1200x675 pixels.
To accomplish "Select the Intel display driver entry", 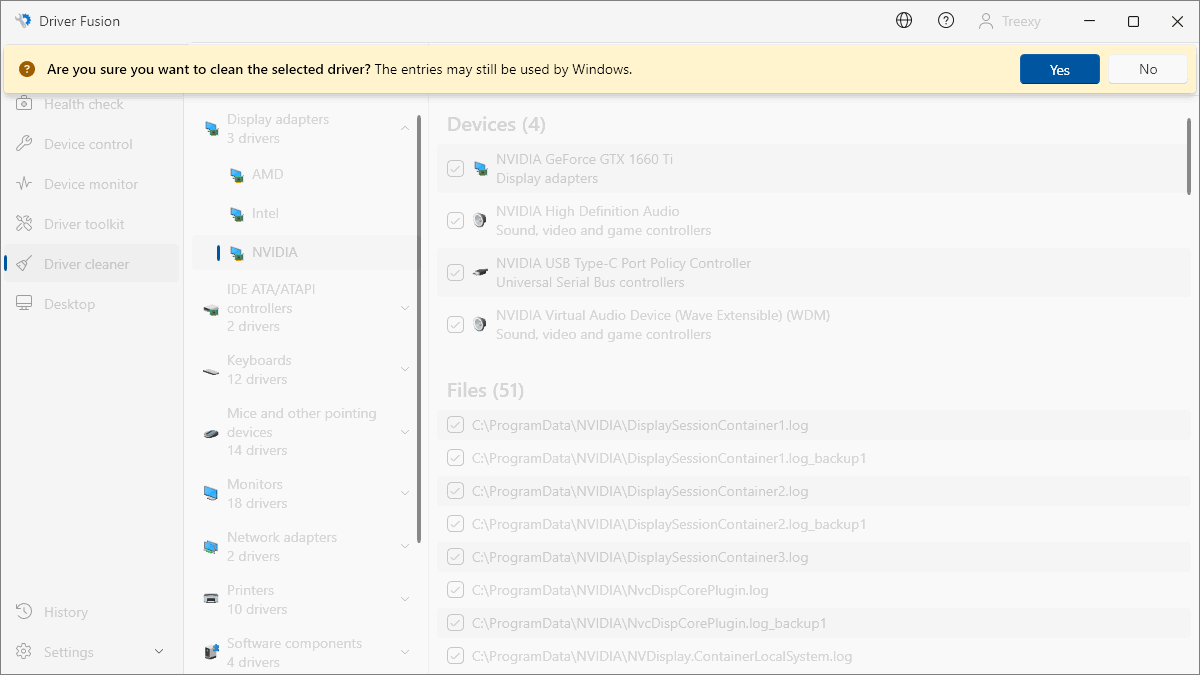I will 265,213.
